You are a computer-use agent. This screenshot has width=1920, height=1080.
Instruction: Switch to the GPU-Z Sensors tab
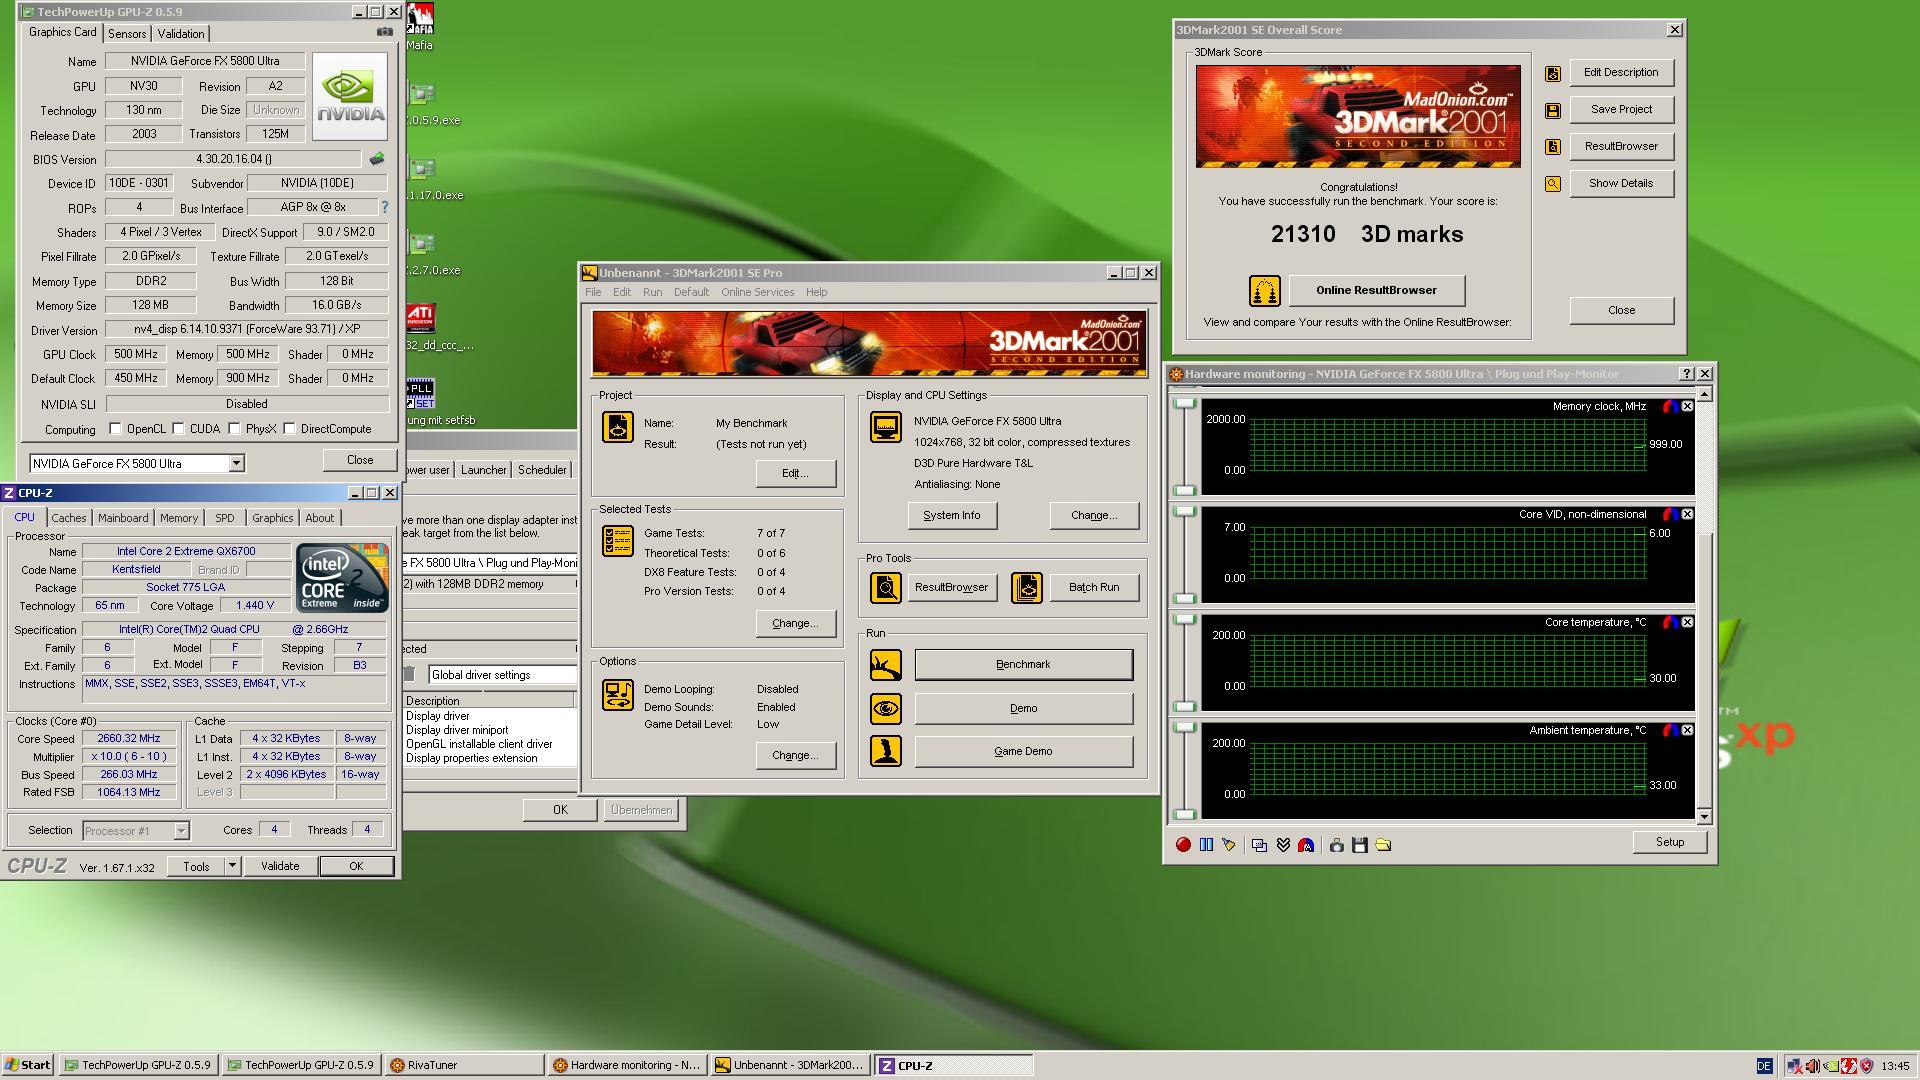click(x=127, y=33)
